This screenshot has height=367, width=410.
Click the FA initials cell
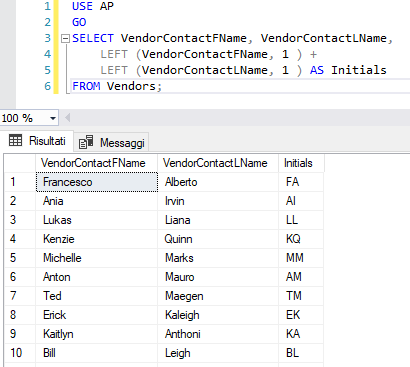(x=301, y=182)
